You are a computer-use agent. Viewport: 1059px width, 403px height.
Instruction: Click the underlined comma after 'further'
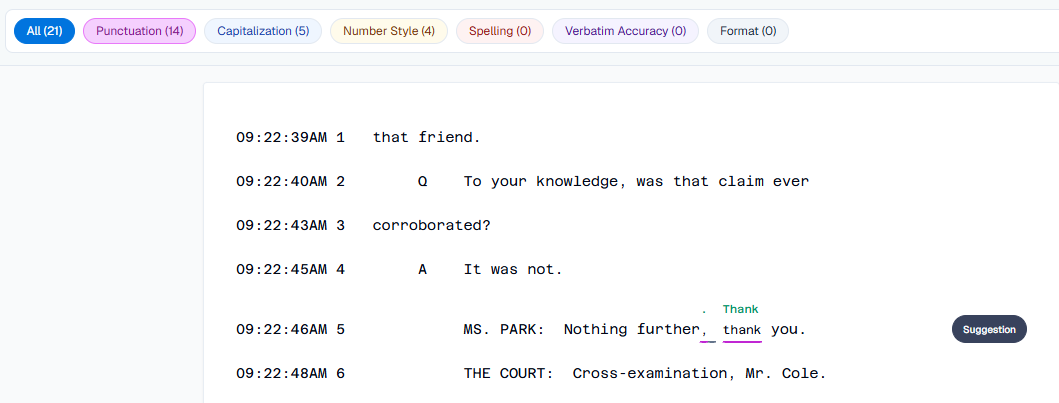click(x=707, y=331)
